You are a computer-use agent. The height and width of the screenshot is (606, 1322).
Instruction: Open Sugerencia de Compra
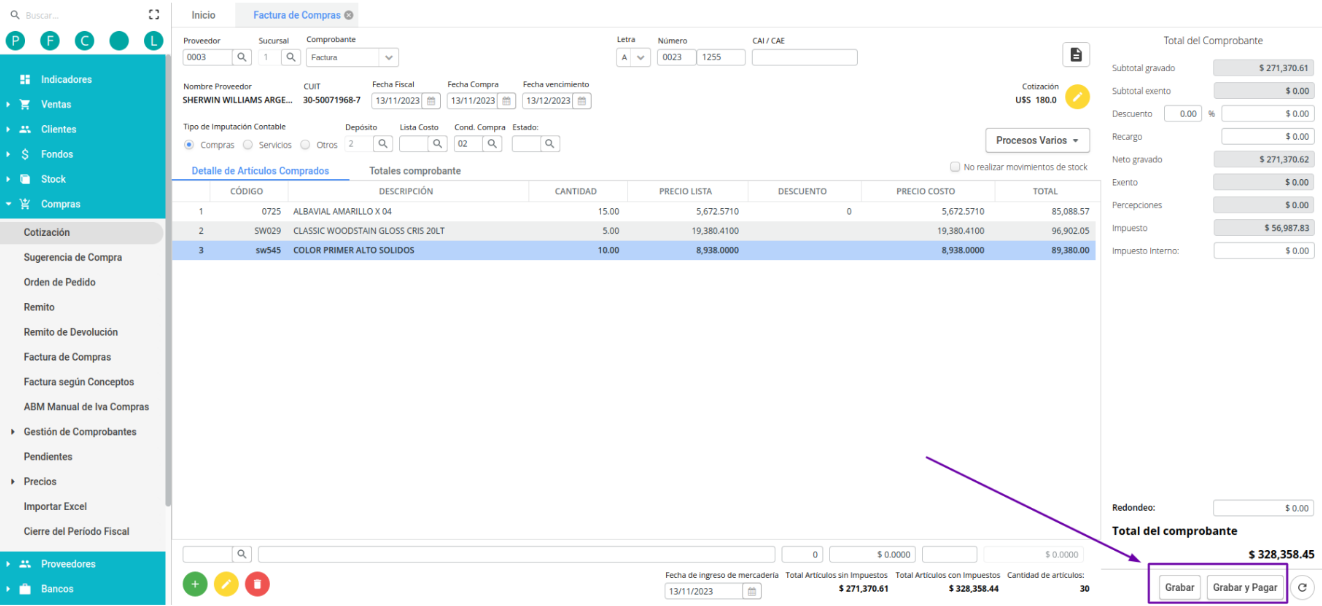[x=81, y=257]
